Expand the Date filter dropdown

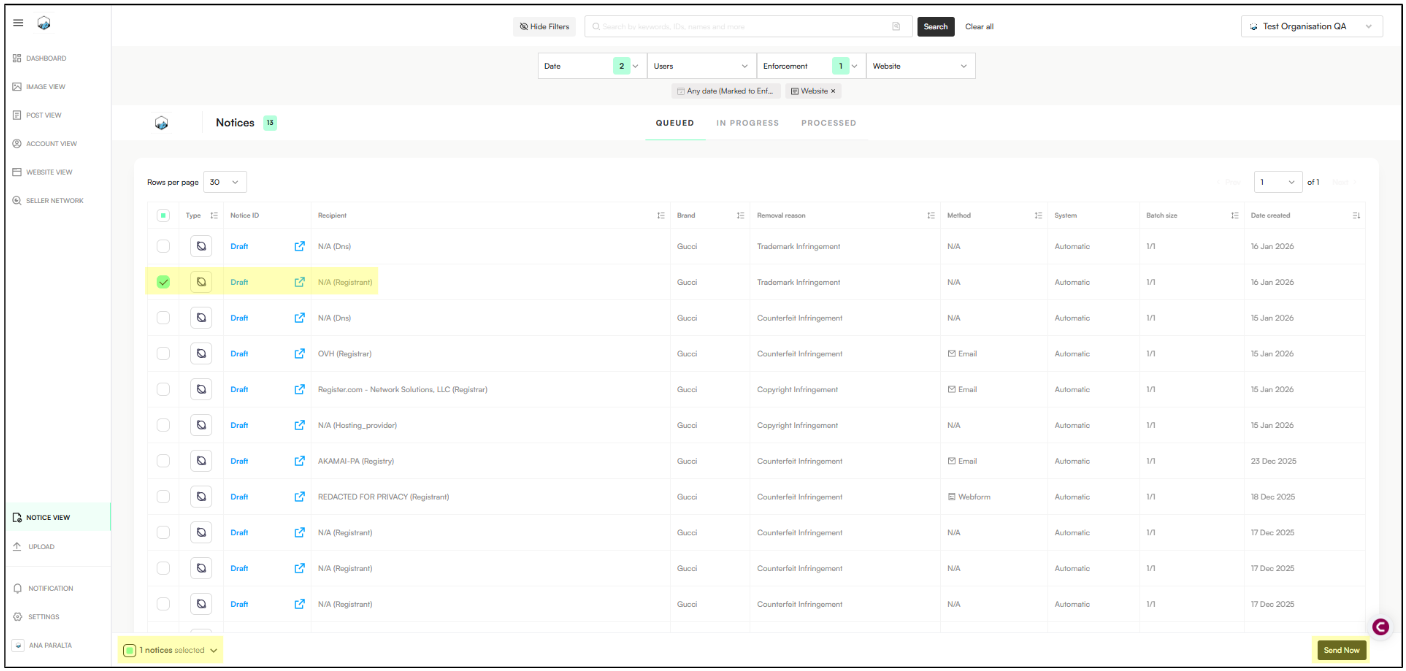592,66
